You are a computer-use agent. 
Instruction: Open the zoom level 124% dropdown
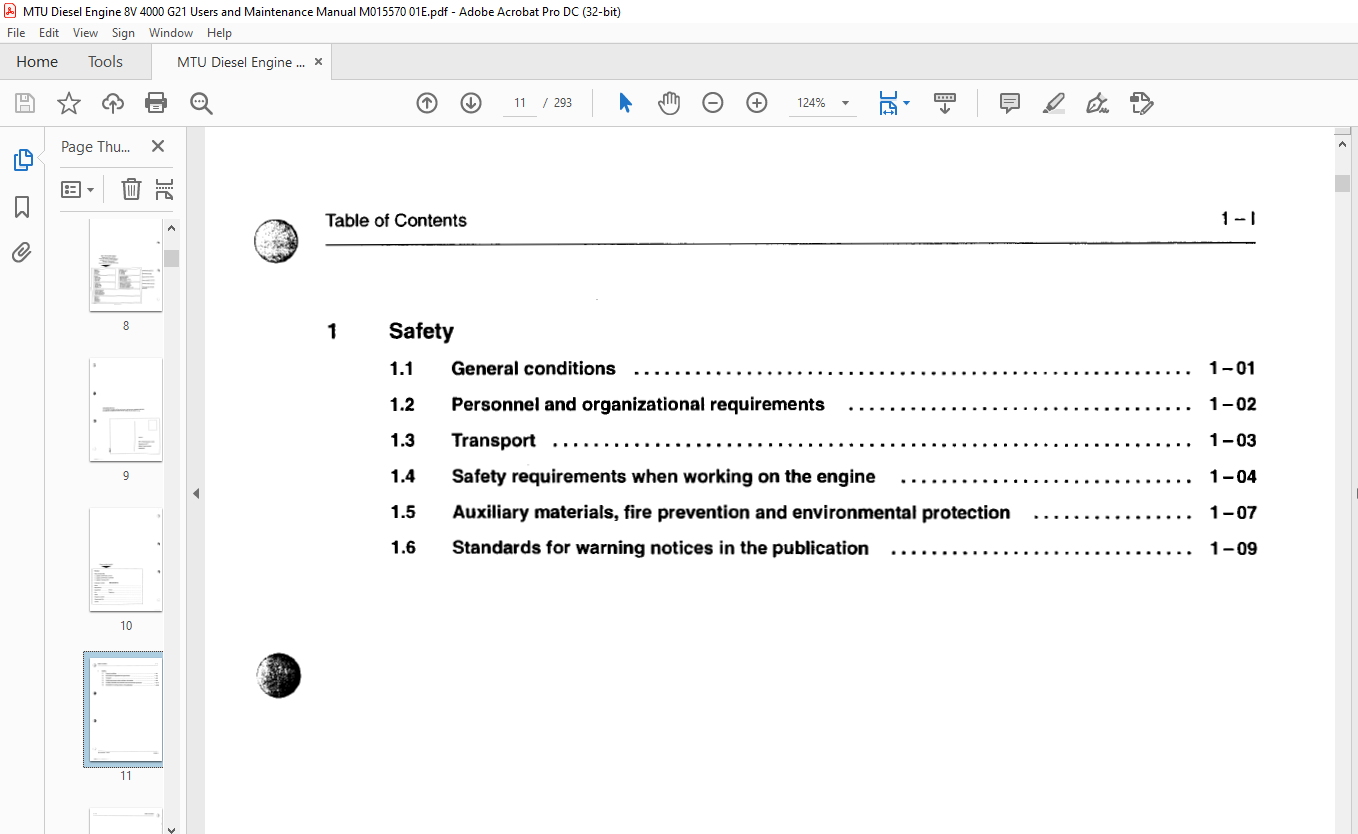(x=846, y=103)
